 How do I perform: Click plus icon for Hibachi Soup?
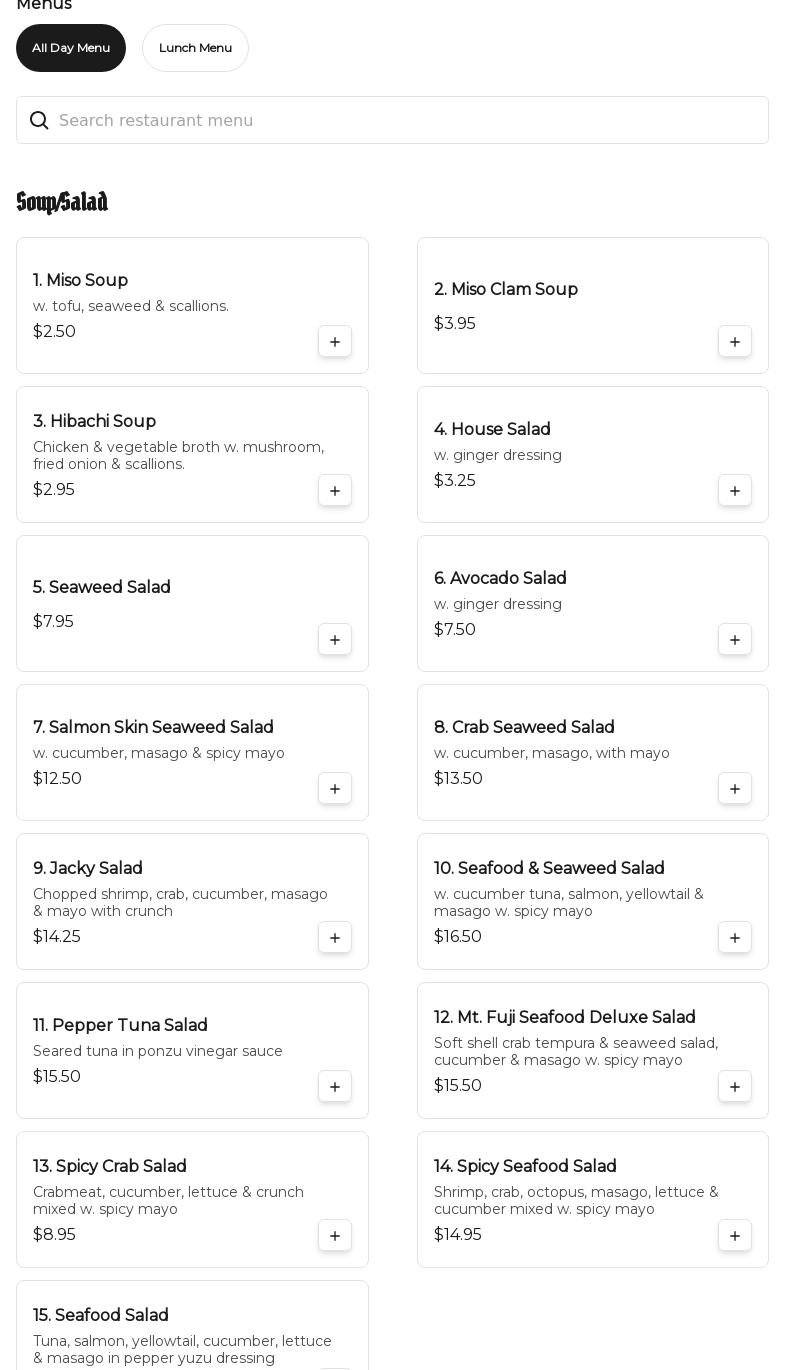[x=335, y=491]
